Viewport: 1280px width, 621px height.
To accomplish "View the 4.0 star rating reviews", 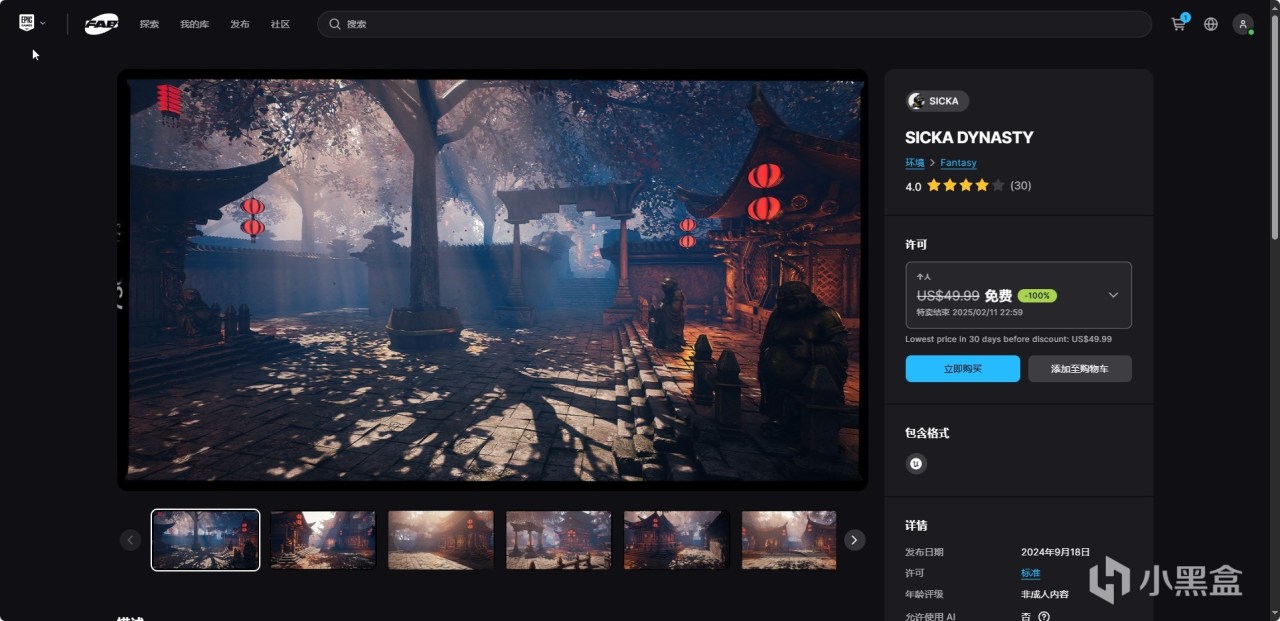I will (x=968, y=186).
